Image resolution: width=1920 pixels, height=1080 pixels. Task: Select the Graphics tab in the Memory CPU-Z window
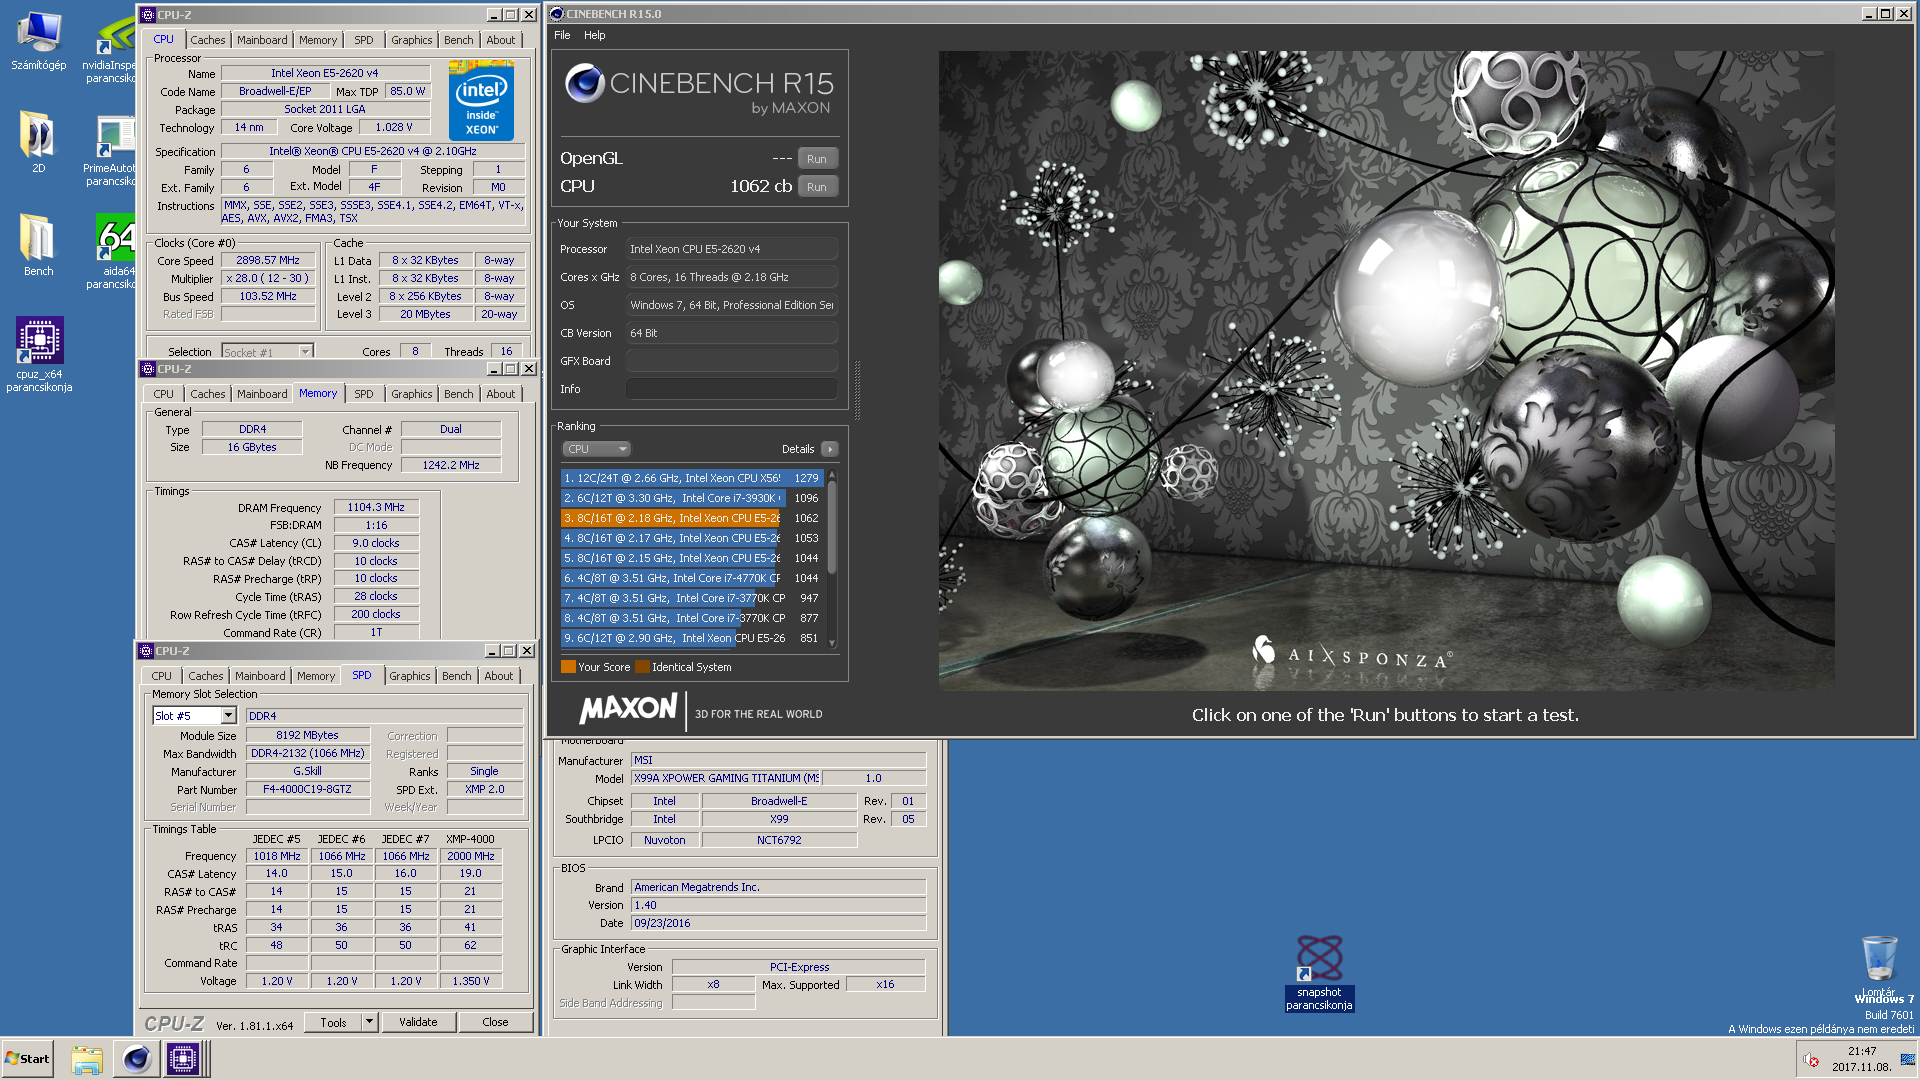[x=411, y=394]
